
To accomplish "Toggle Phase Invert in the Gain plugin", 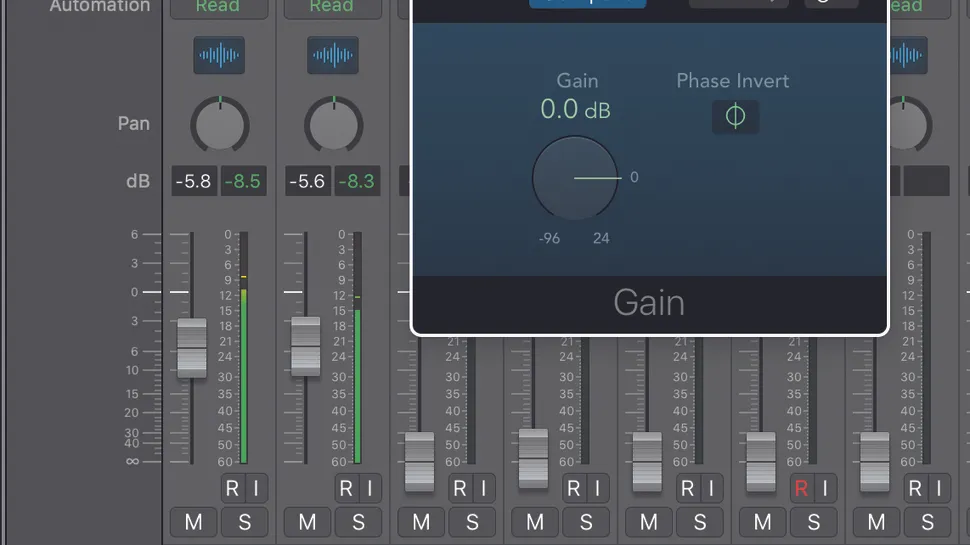I will [735, 116].
